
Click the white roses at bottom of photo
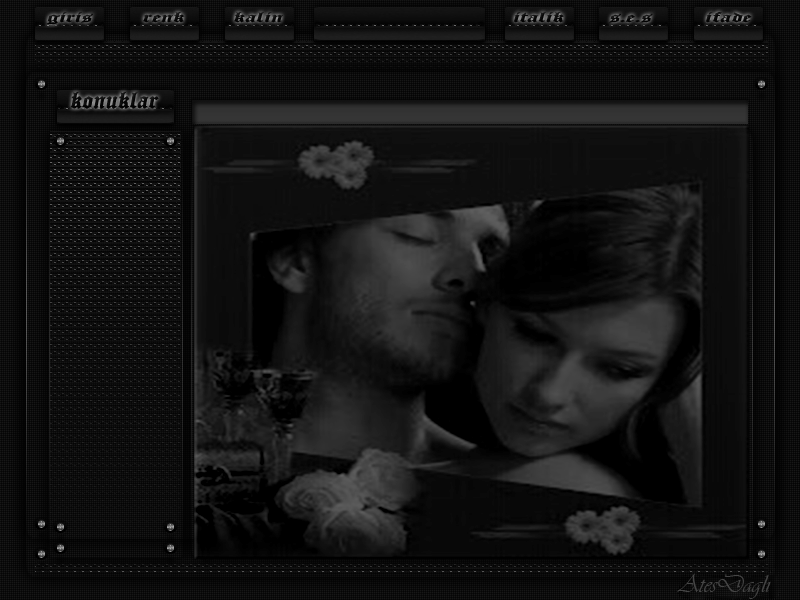tap(345, 500)
